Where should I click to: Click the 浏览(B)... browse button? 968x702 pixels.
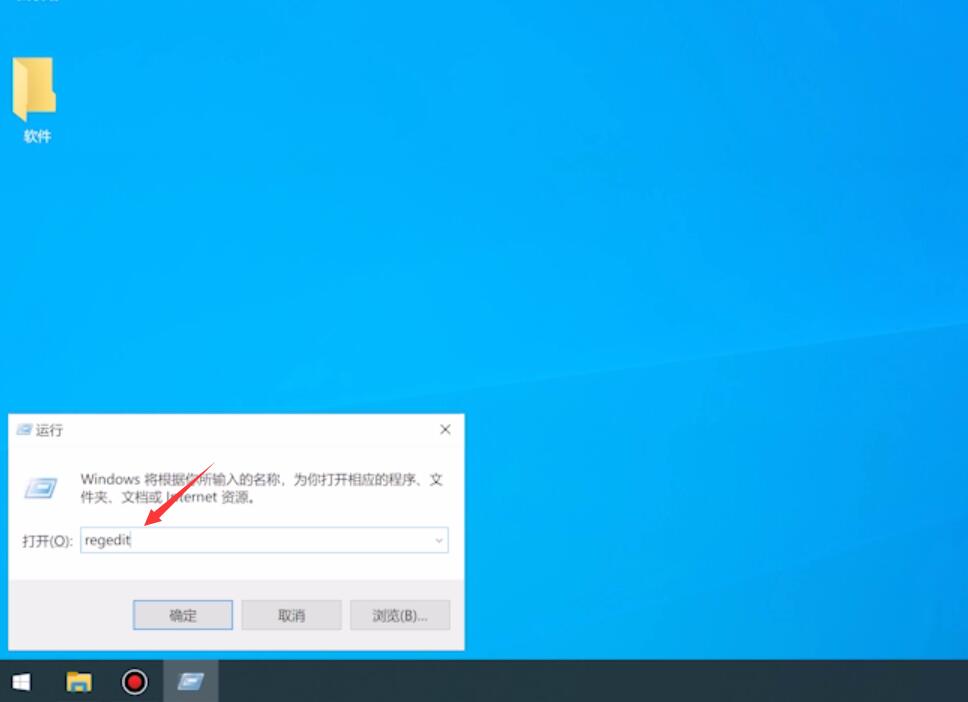coord(400,615)
